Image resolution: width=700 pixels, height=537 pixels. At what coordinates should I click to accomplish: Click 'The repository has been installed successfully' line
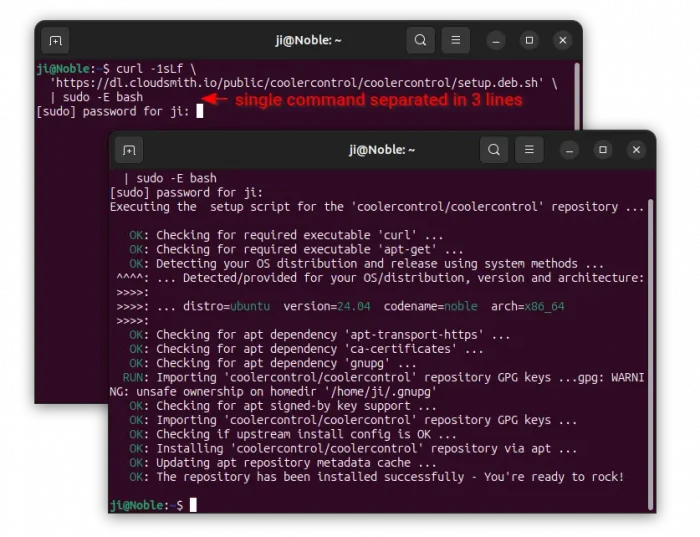coord(376,477)
